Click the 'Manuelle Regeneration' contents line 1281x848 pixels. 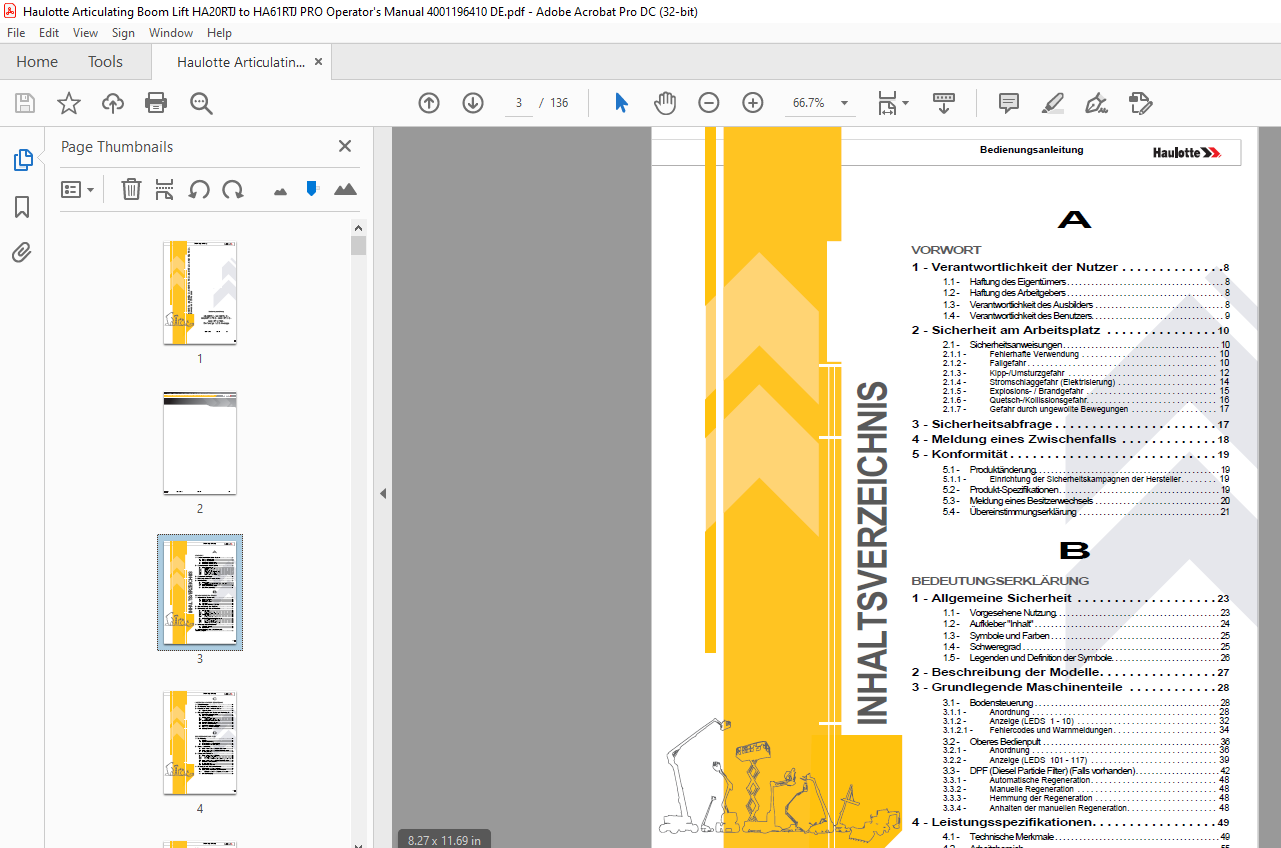click(1085, 789)
